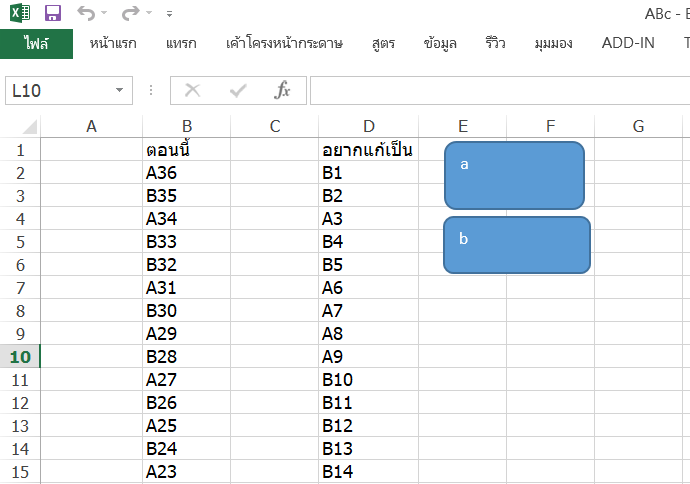The width and height of the screenshot is (690, 484).
Task: Click the blue rounded shape labeled b
Action: (516, 245)
